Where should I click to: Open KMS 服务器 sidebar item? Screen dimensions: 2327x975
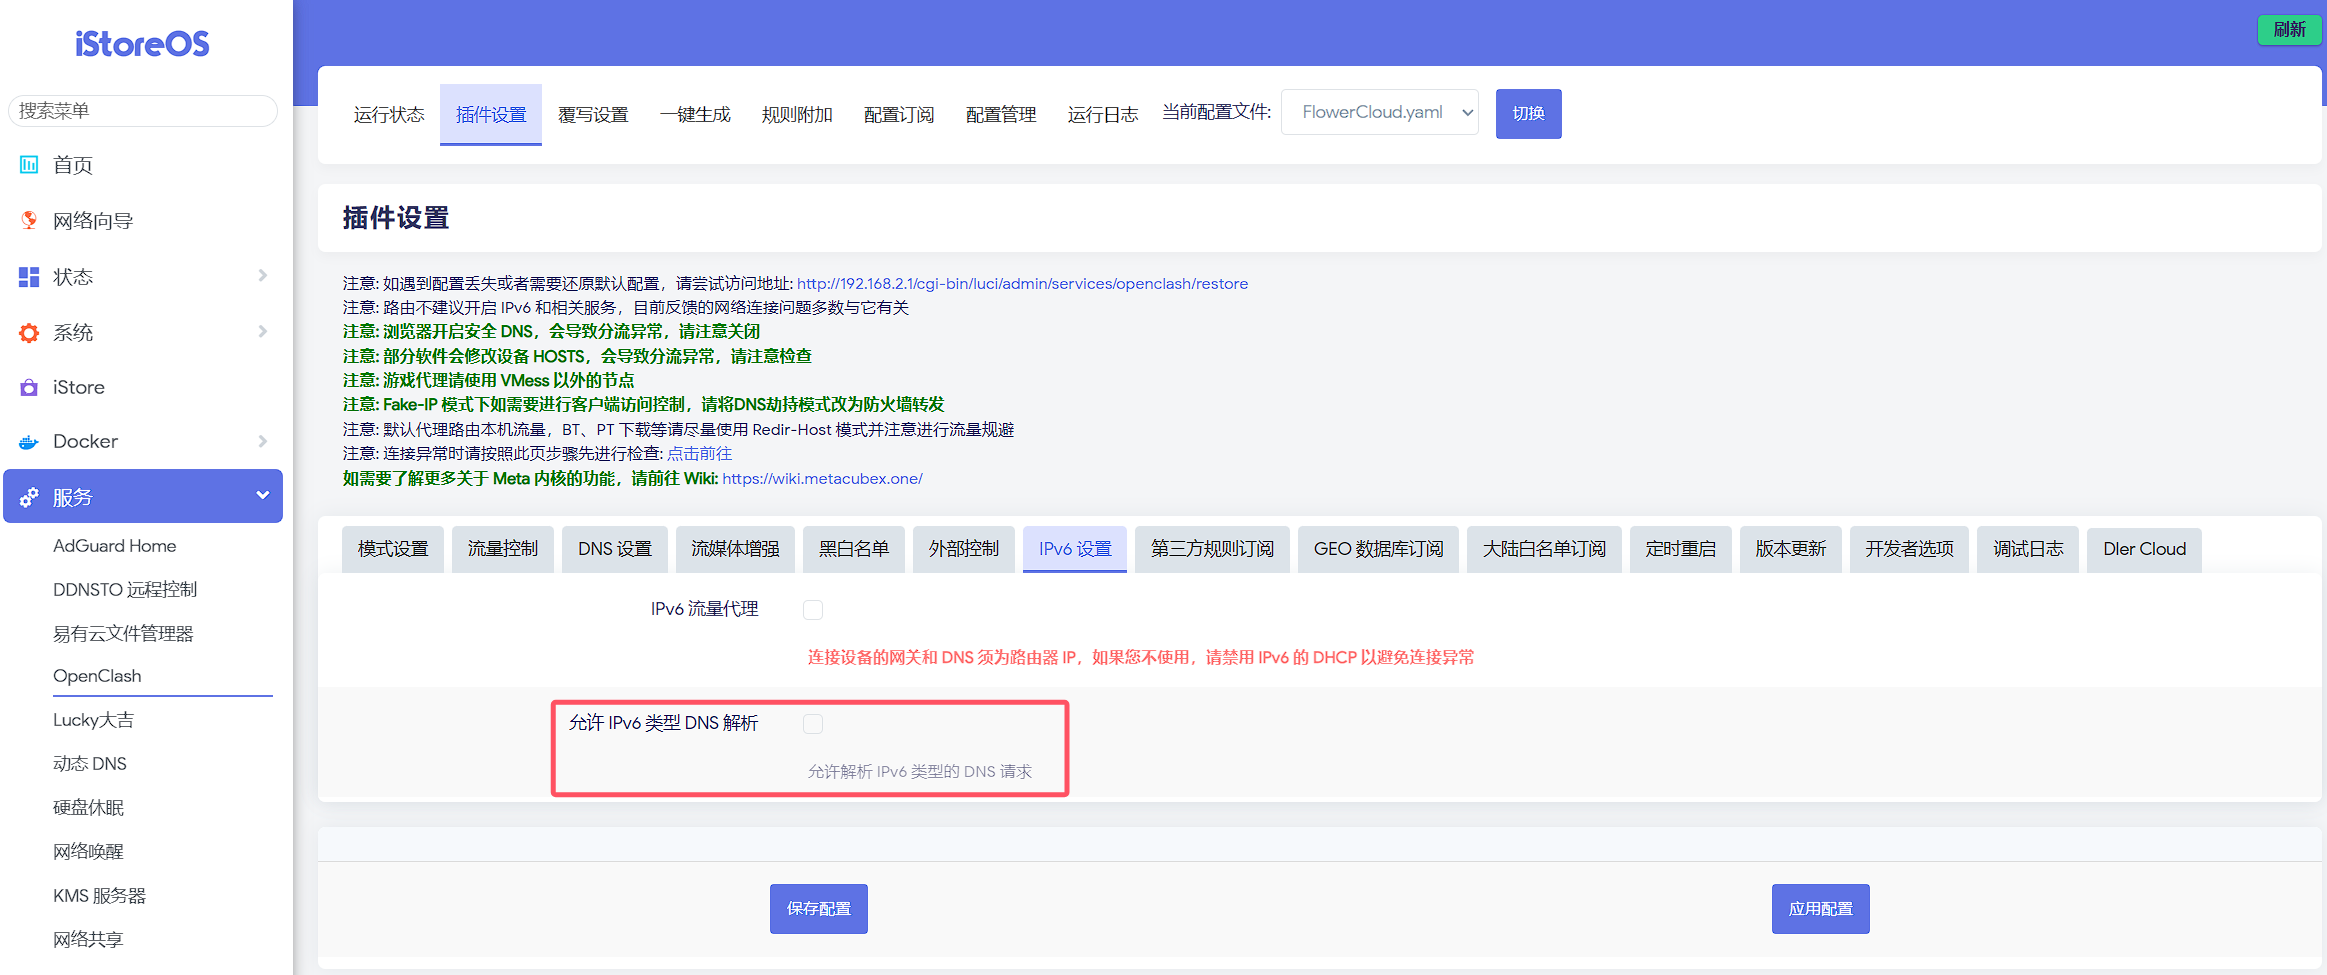pos(99,896)
